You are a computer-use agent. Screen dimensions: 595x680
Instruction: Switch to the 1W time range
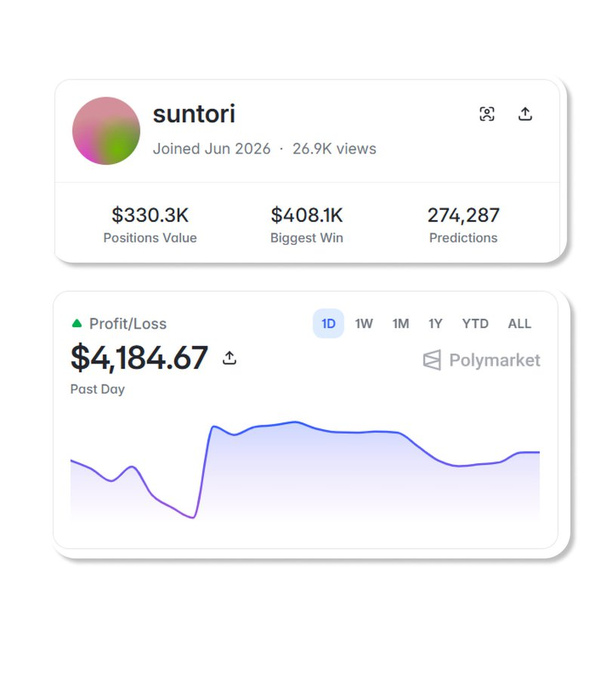tap(364, 324)
